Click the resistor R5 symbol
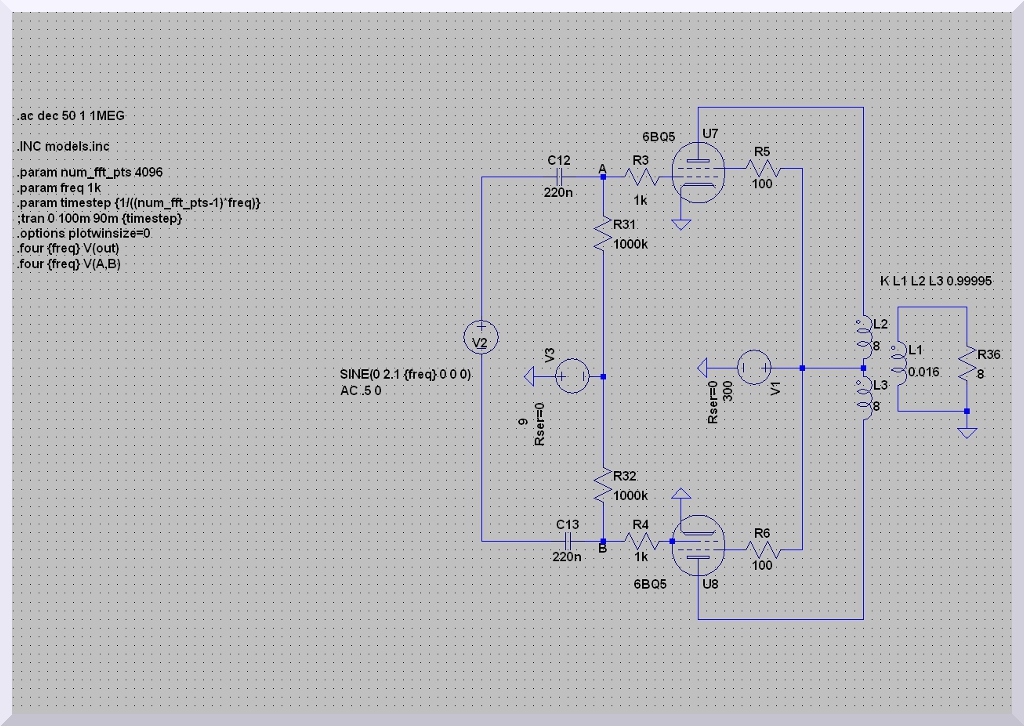Viewport: 1024px width, 726px height. pyautogui.click(x=762, y=169)
